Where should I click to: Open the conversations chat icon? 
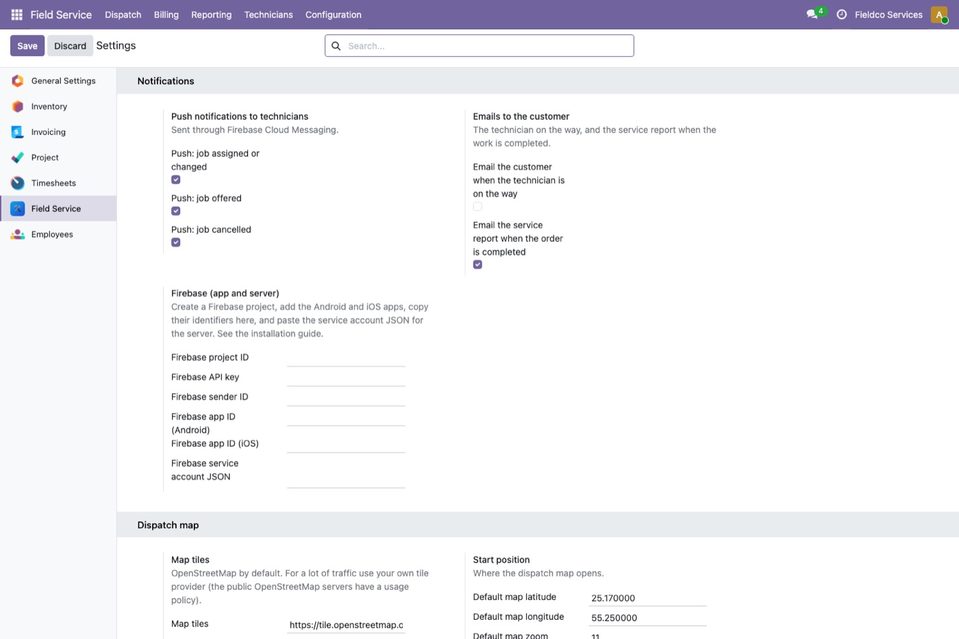click(812, 14)
